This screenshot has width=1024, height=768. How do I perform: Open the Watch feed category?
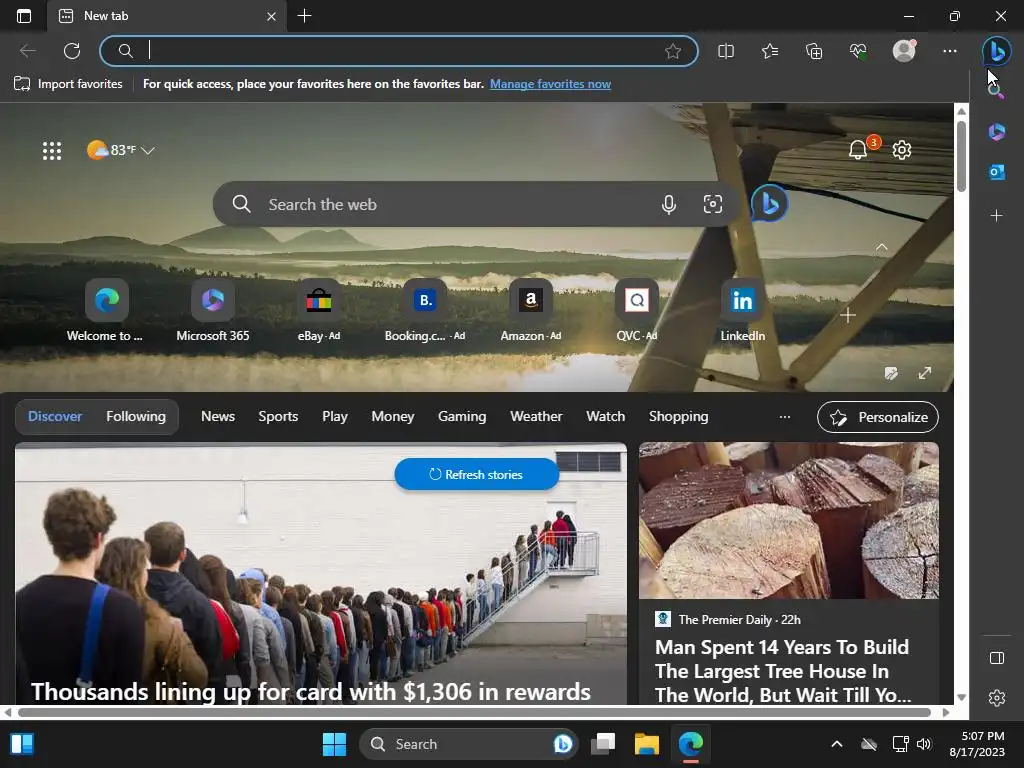click(605, 417)
